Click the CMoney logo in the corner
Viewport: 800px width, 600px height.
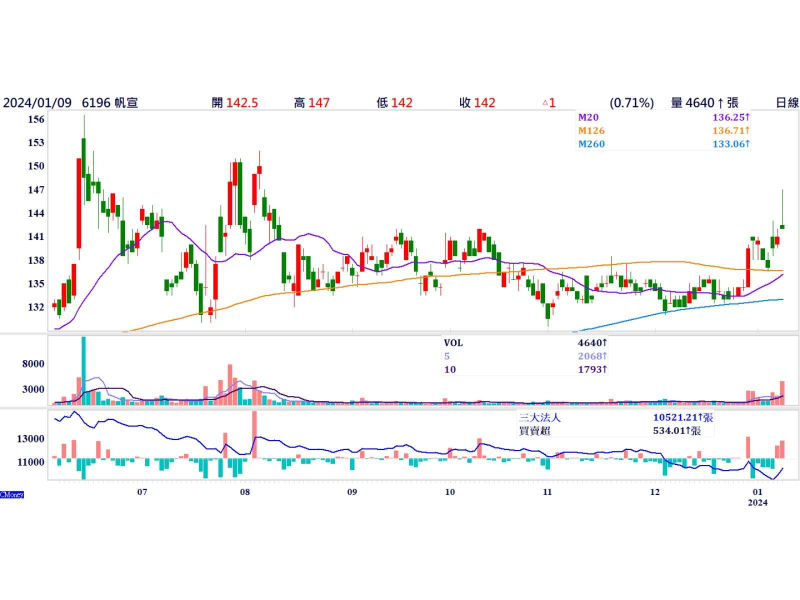pyautogui.click(x=11, y=494)
